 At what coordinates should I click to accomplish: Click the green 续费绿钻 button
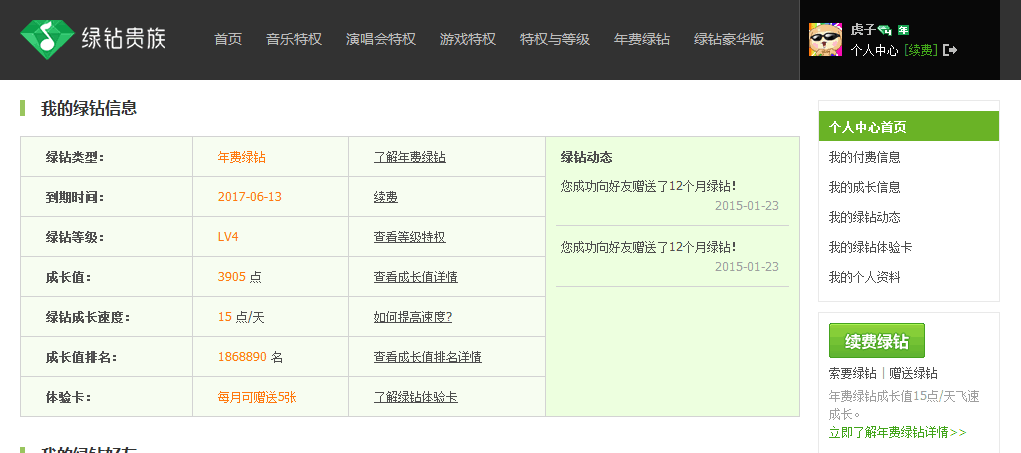876,340
